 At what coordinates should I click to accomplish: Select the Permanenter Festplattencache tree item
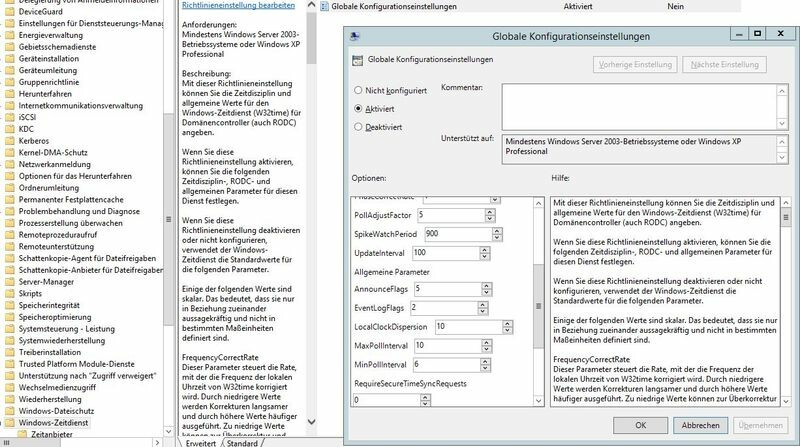coord(71,200)
